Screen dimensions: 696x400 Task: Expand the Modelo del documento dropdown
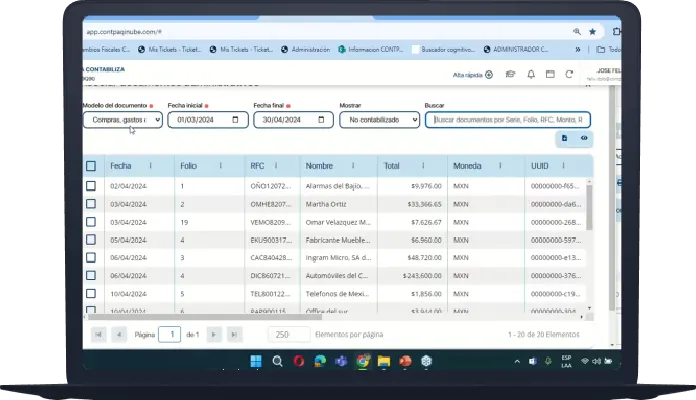click(x=122, y=120)
